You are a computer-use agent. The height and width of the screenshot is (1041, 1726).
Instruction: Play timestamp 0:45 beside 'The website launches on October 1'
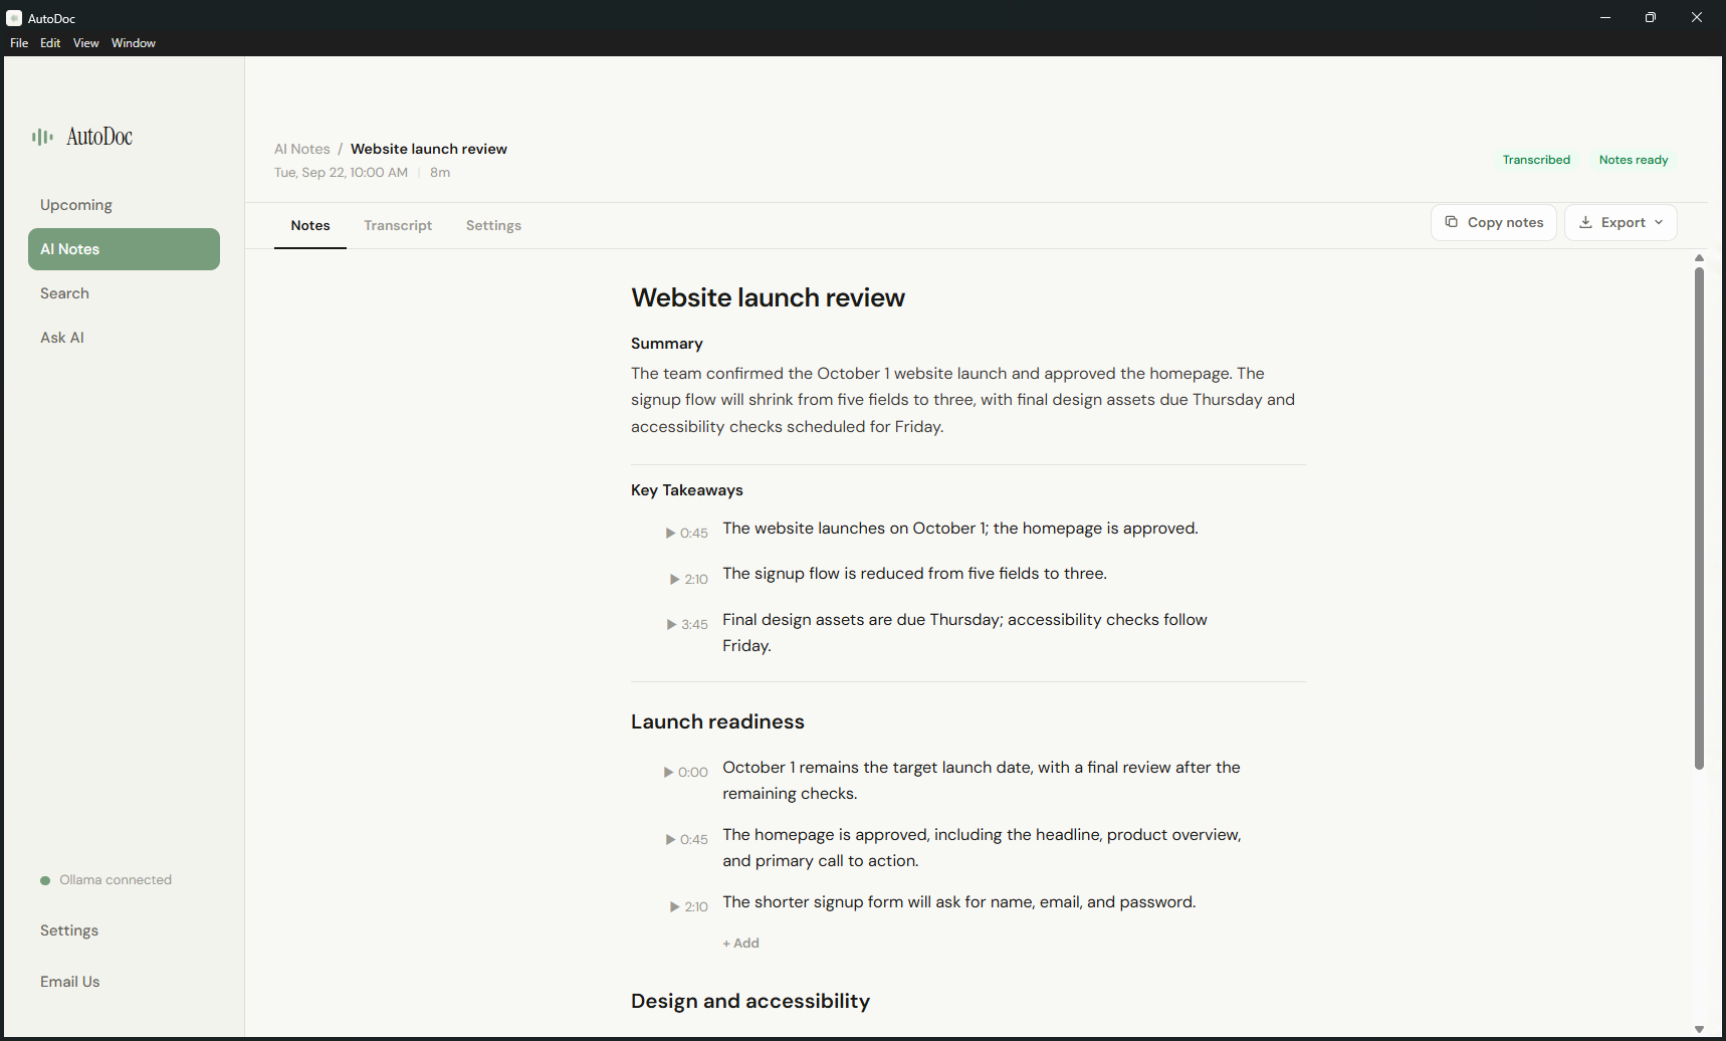click(x=687, y=533)
